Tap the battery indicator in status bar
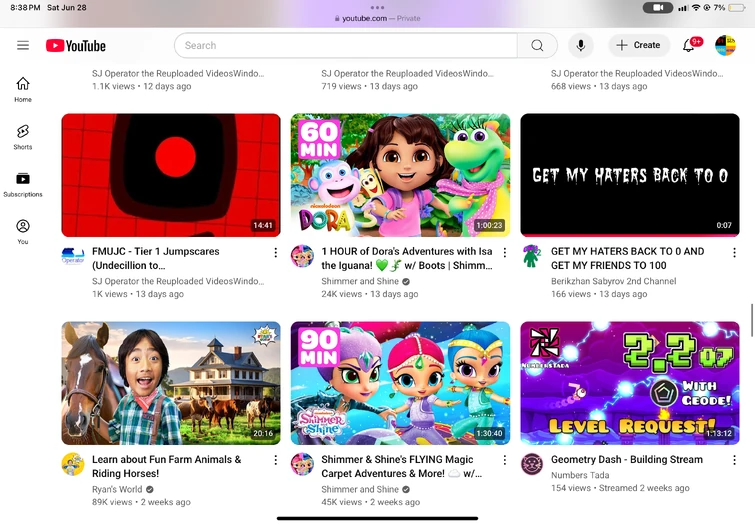This screenshot has width=755, height=525. (736, 8)
